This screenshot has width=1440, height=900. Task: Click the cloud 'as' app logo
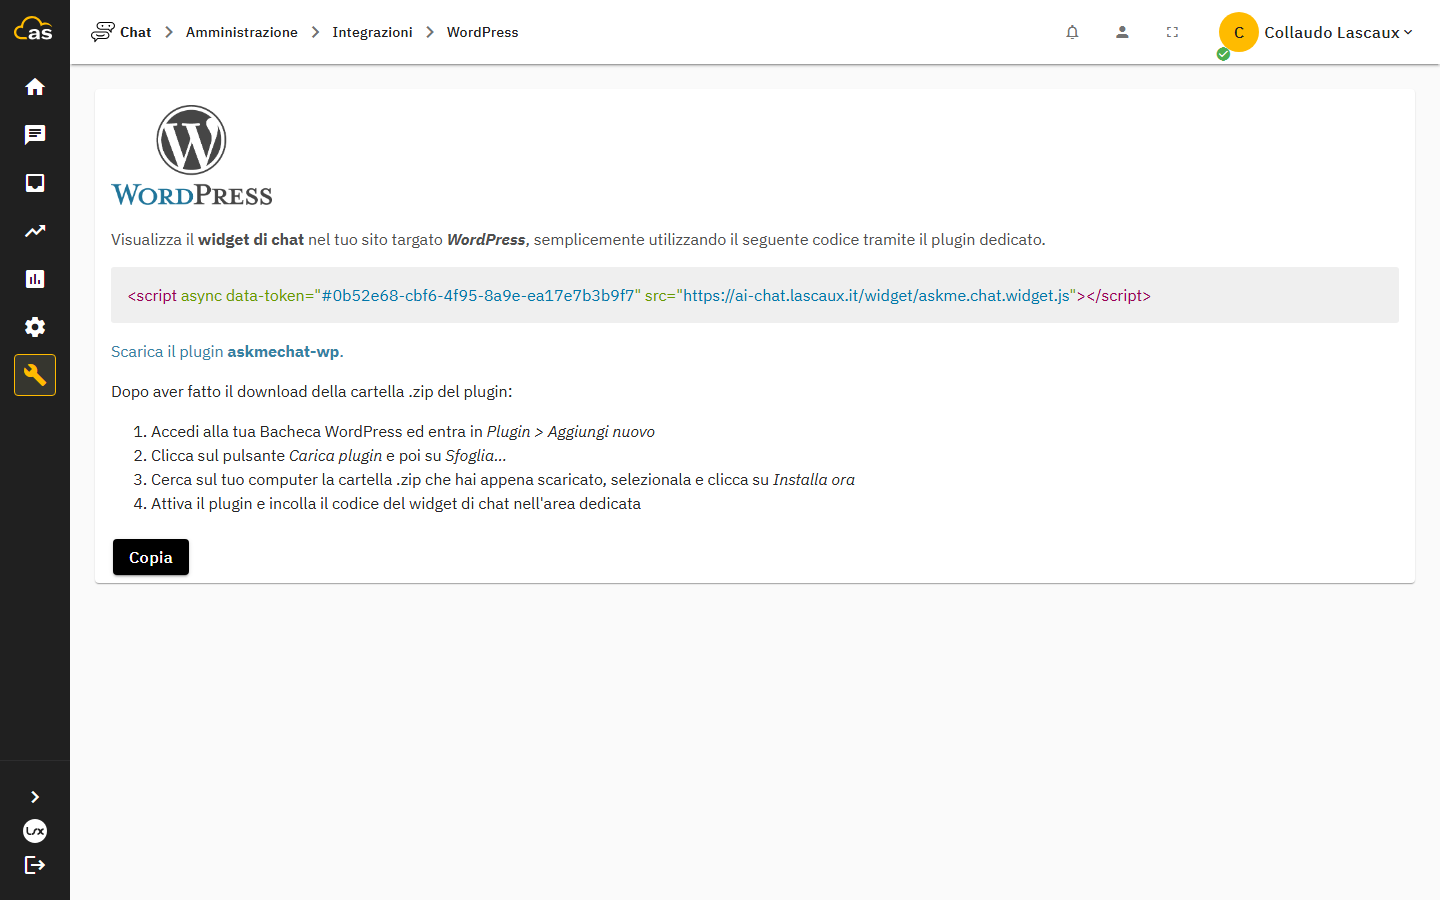coord(34,29)
